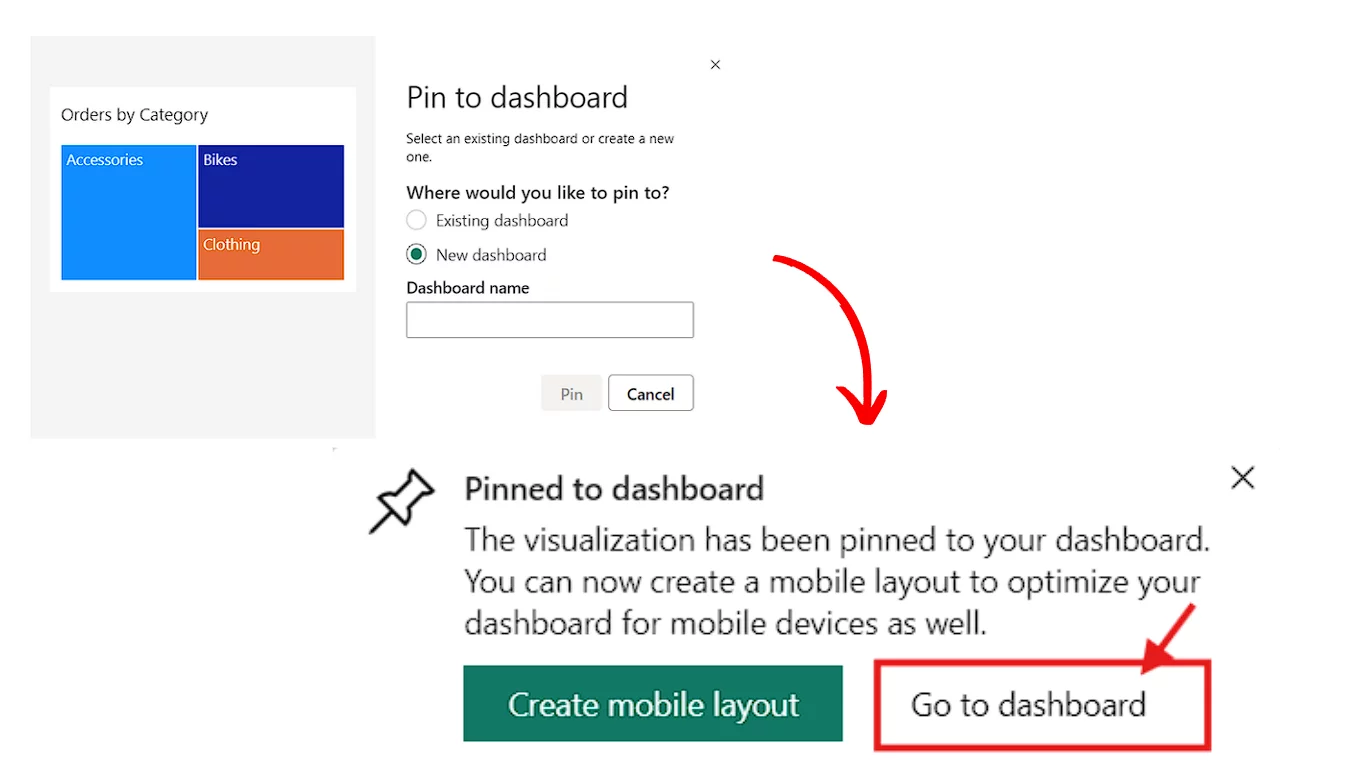This screenshot has width=1353, height=772.
Task: Select the orange Clothing segment
Action: (270, 254)
